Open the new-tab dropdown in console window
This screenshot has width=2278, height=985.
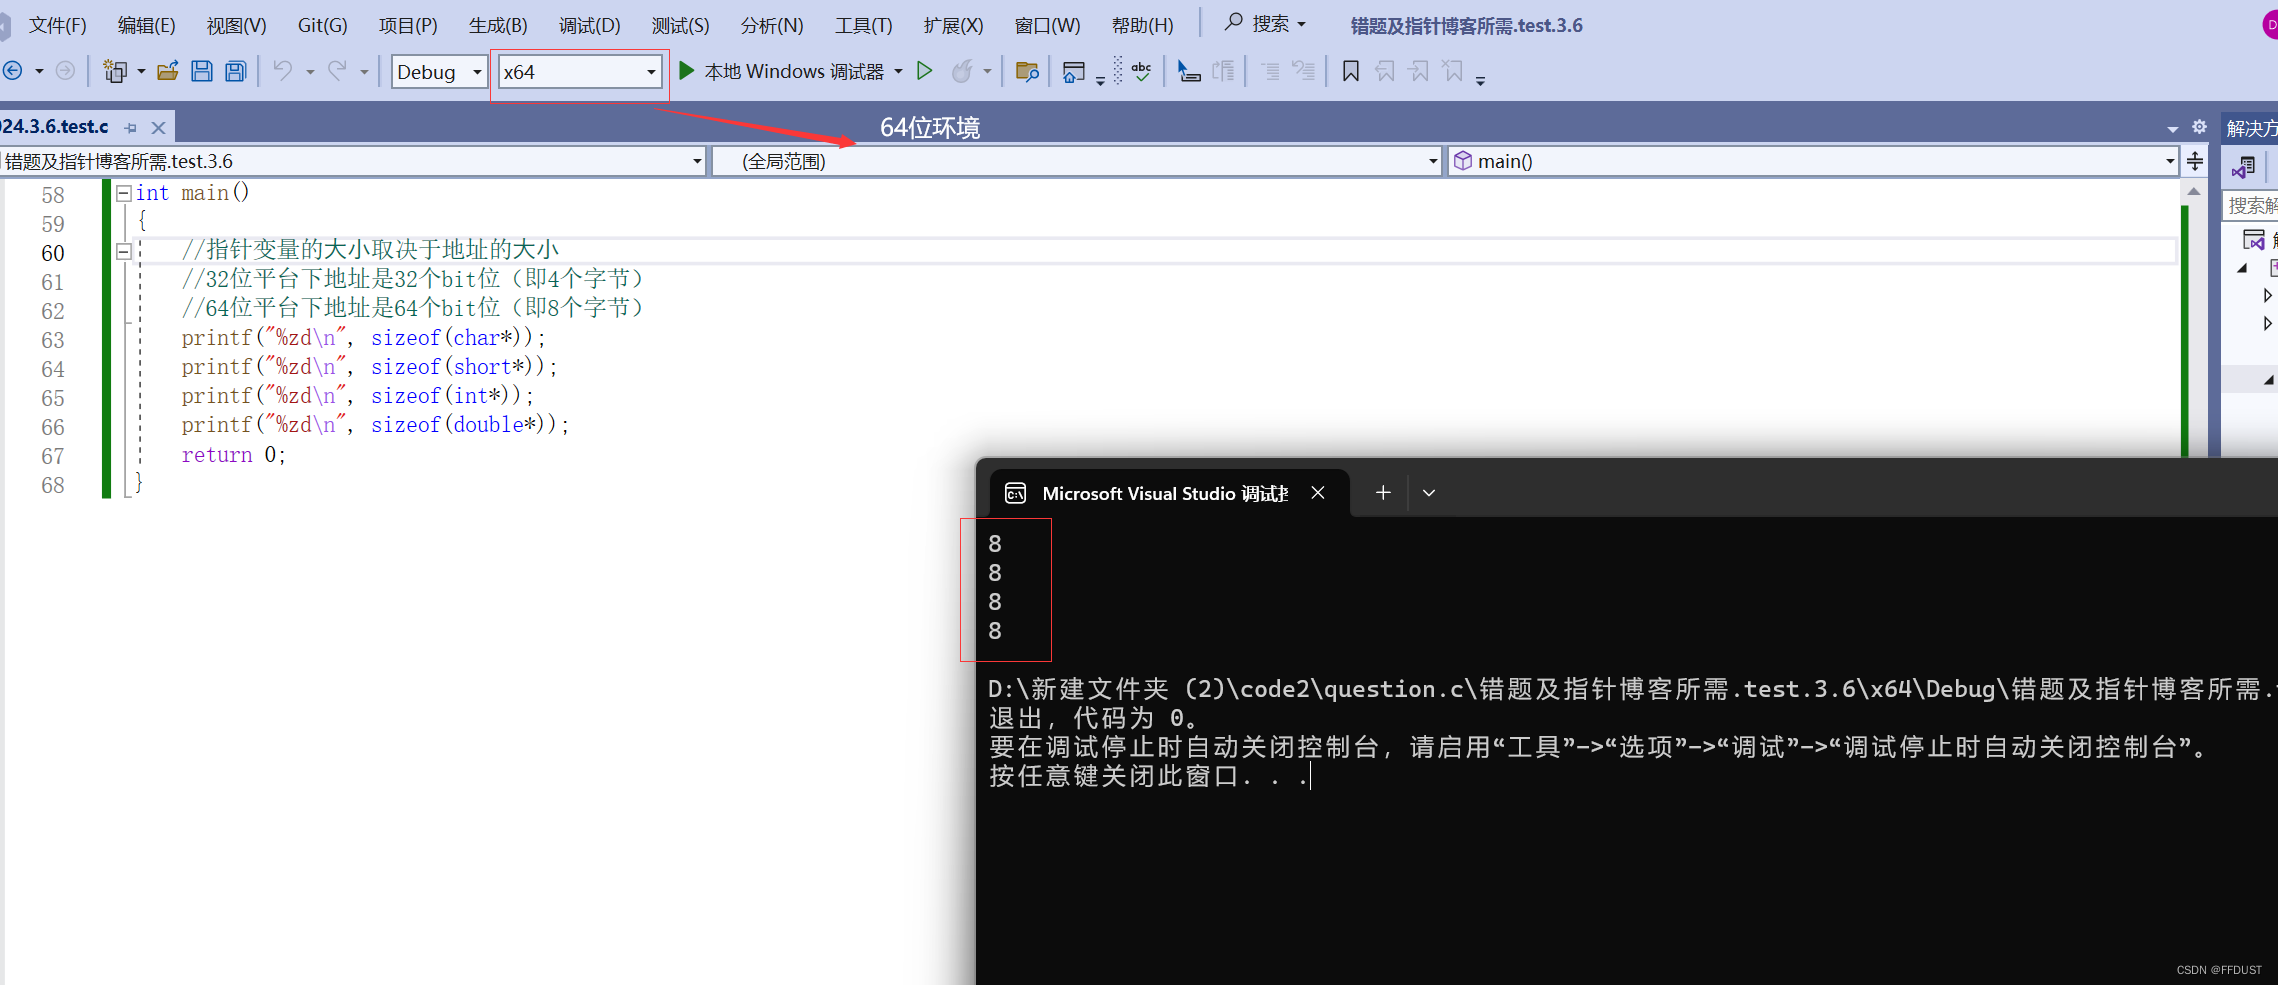pyautogui.click(x=1429, y=492)
